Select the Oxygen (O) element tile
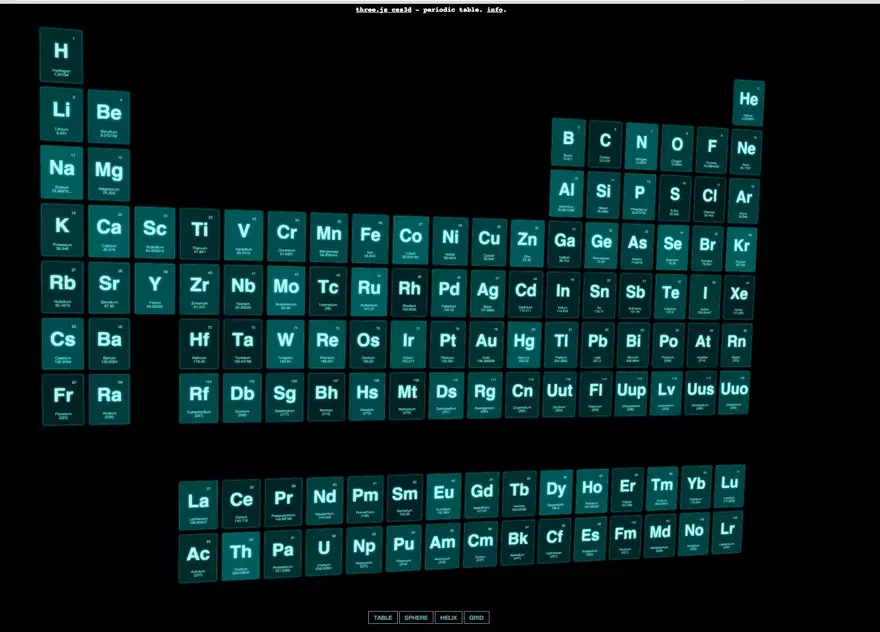Image resolution: width=880 pixels, height=632 pixels. [x=677, y=147]
